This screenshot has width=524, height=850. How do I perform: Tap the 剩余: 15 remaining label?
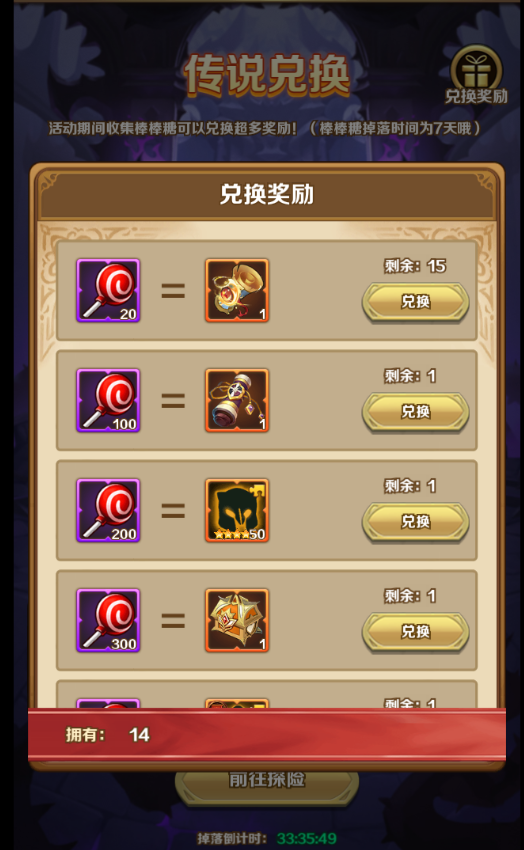(x=415, y=266)
